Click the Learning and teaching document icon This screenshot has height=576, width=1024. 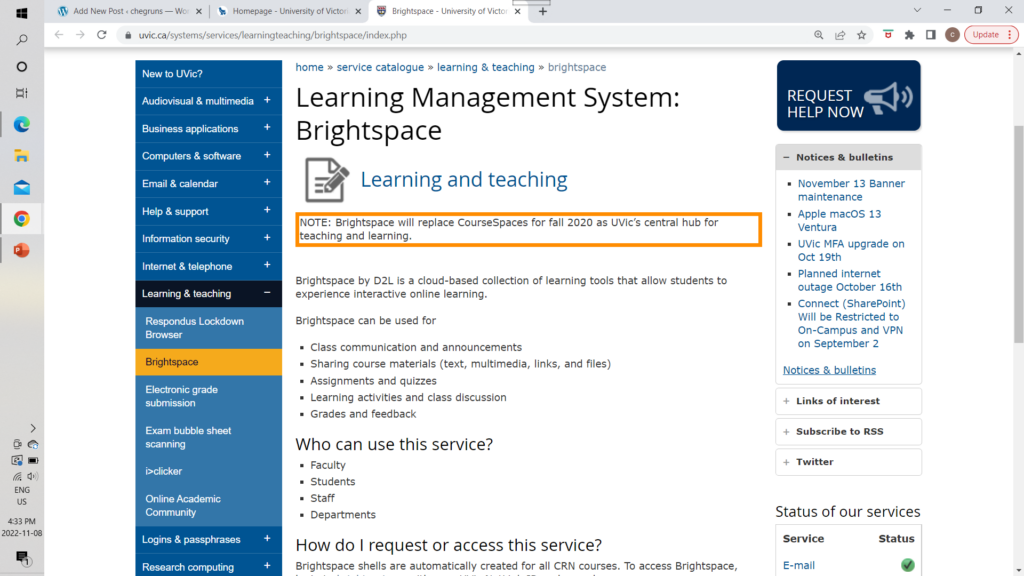327,180
